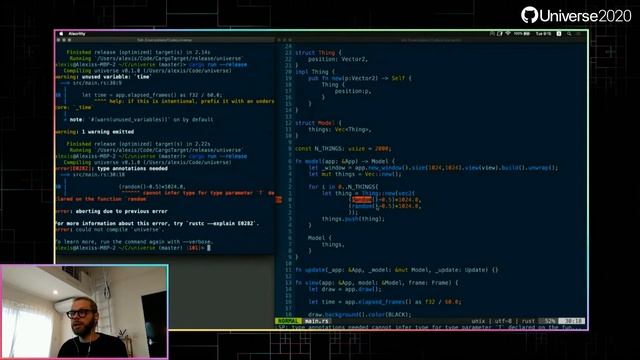Click the terminal prompt cursor block
This screenshot has height=360, width=640.
pos(209,248)
